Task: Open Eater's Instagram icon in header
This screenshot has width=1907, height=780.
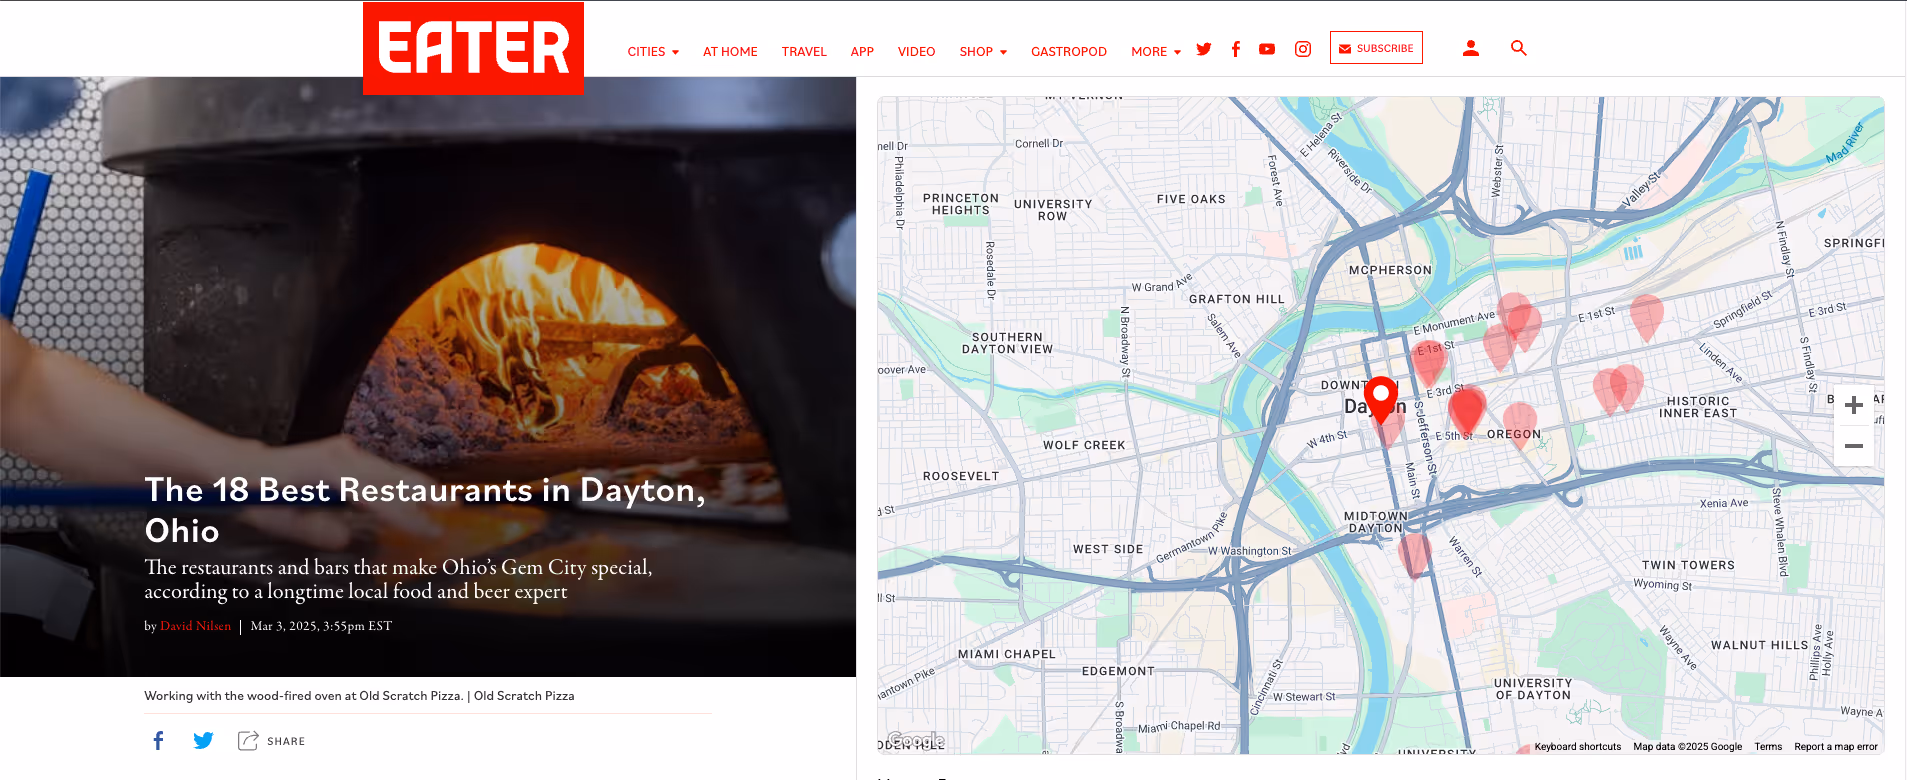Action: (x=1303, y=49)
